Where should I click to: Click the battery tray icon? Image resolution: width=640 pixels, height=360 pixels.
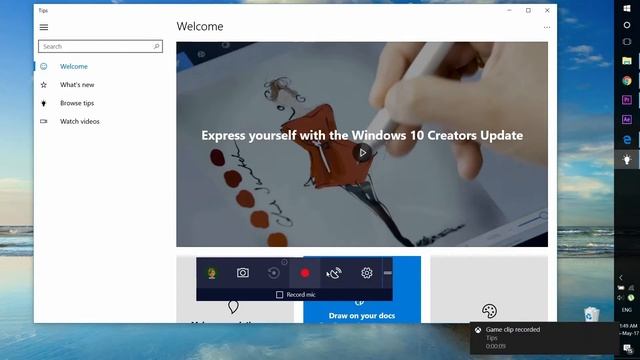tap(621, 288)
